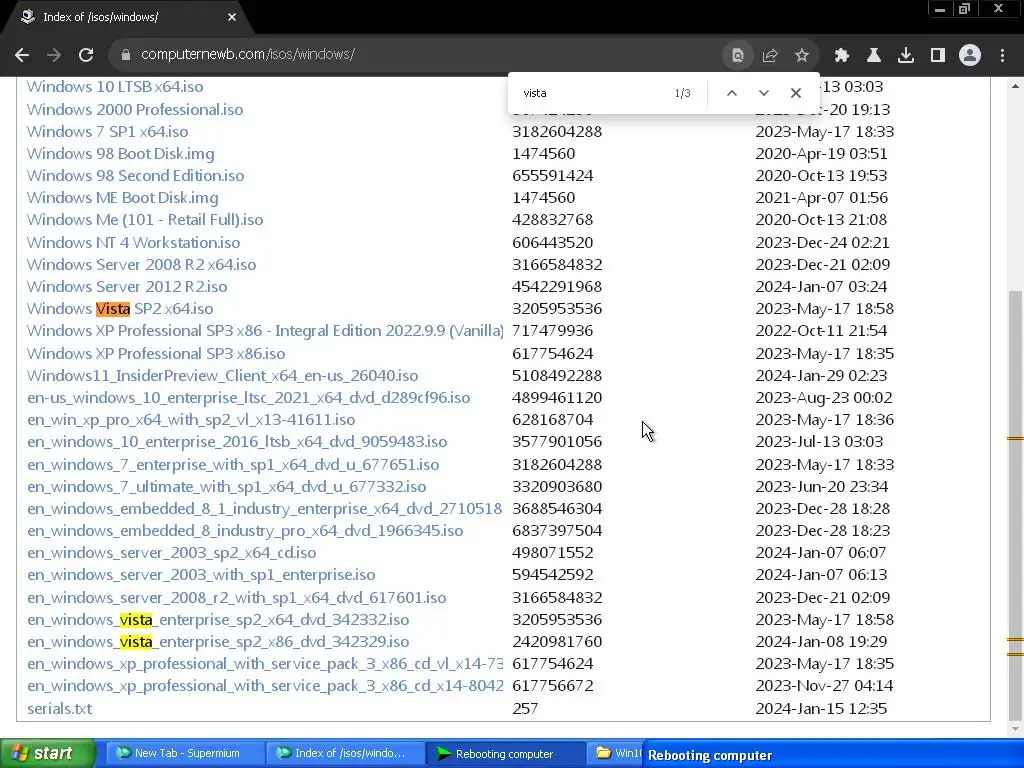The height and width of the screenshot is (768, 1024).
Task: Click the address bar URL
Action: [x=248, y=55]
